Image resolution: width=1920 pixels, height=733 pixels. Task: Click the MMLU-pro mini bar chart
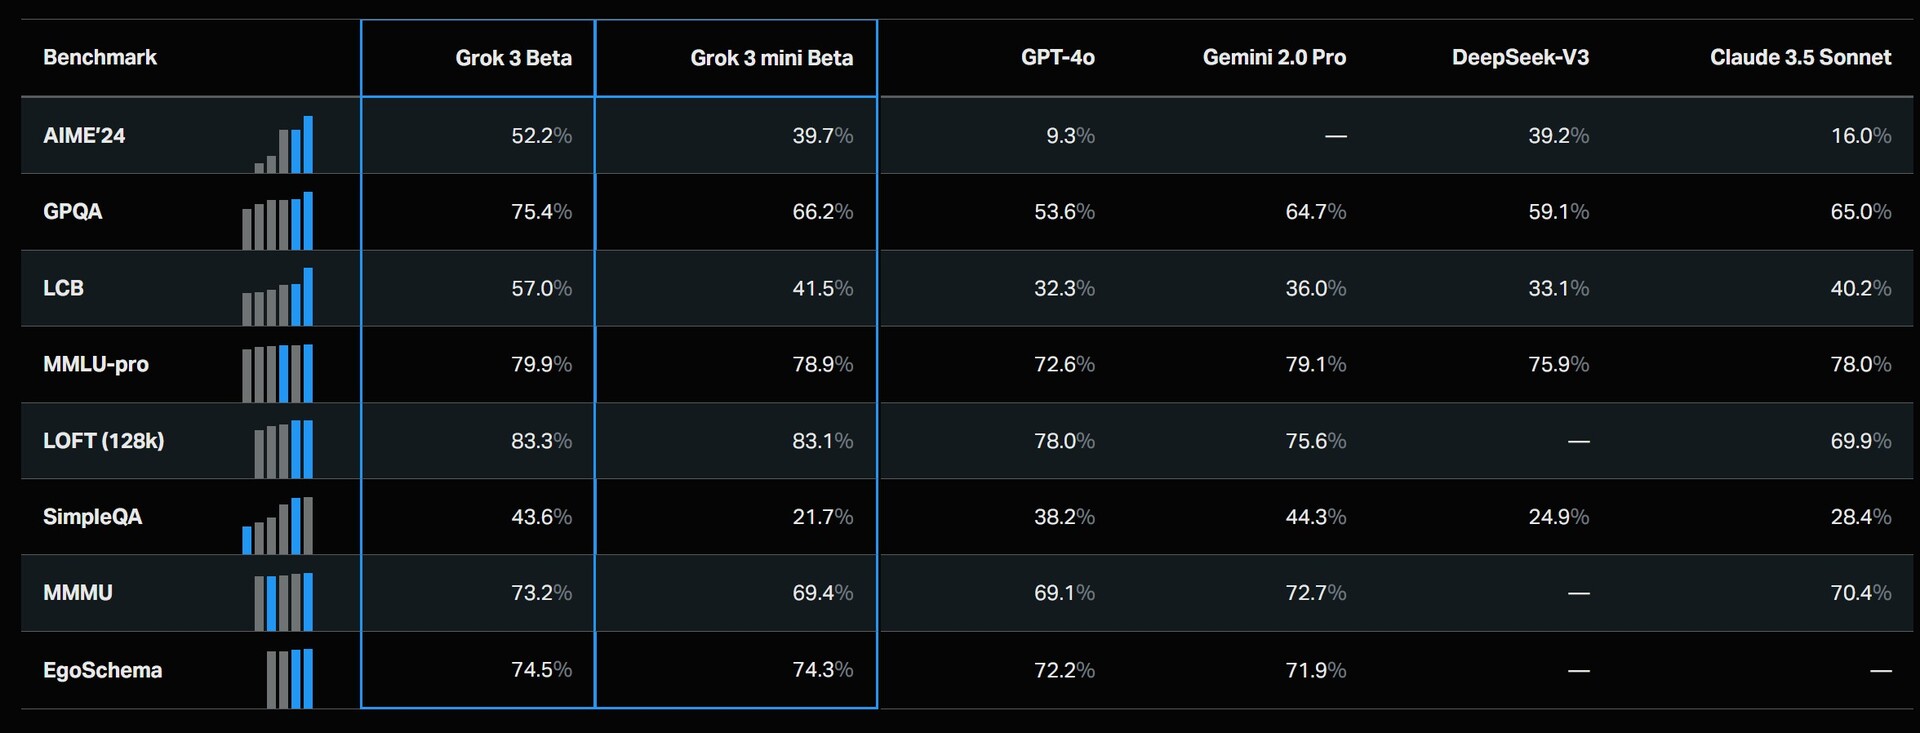[x=278, y=374]
